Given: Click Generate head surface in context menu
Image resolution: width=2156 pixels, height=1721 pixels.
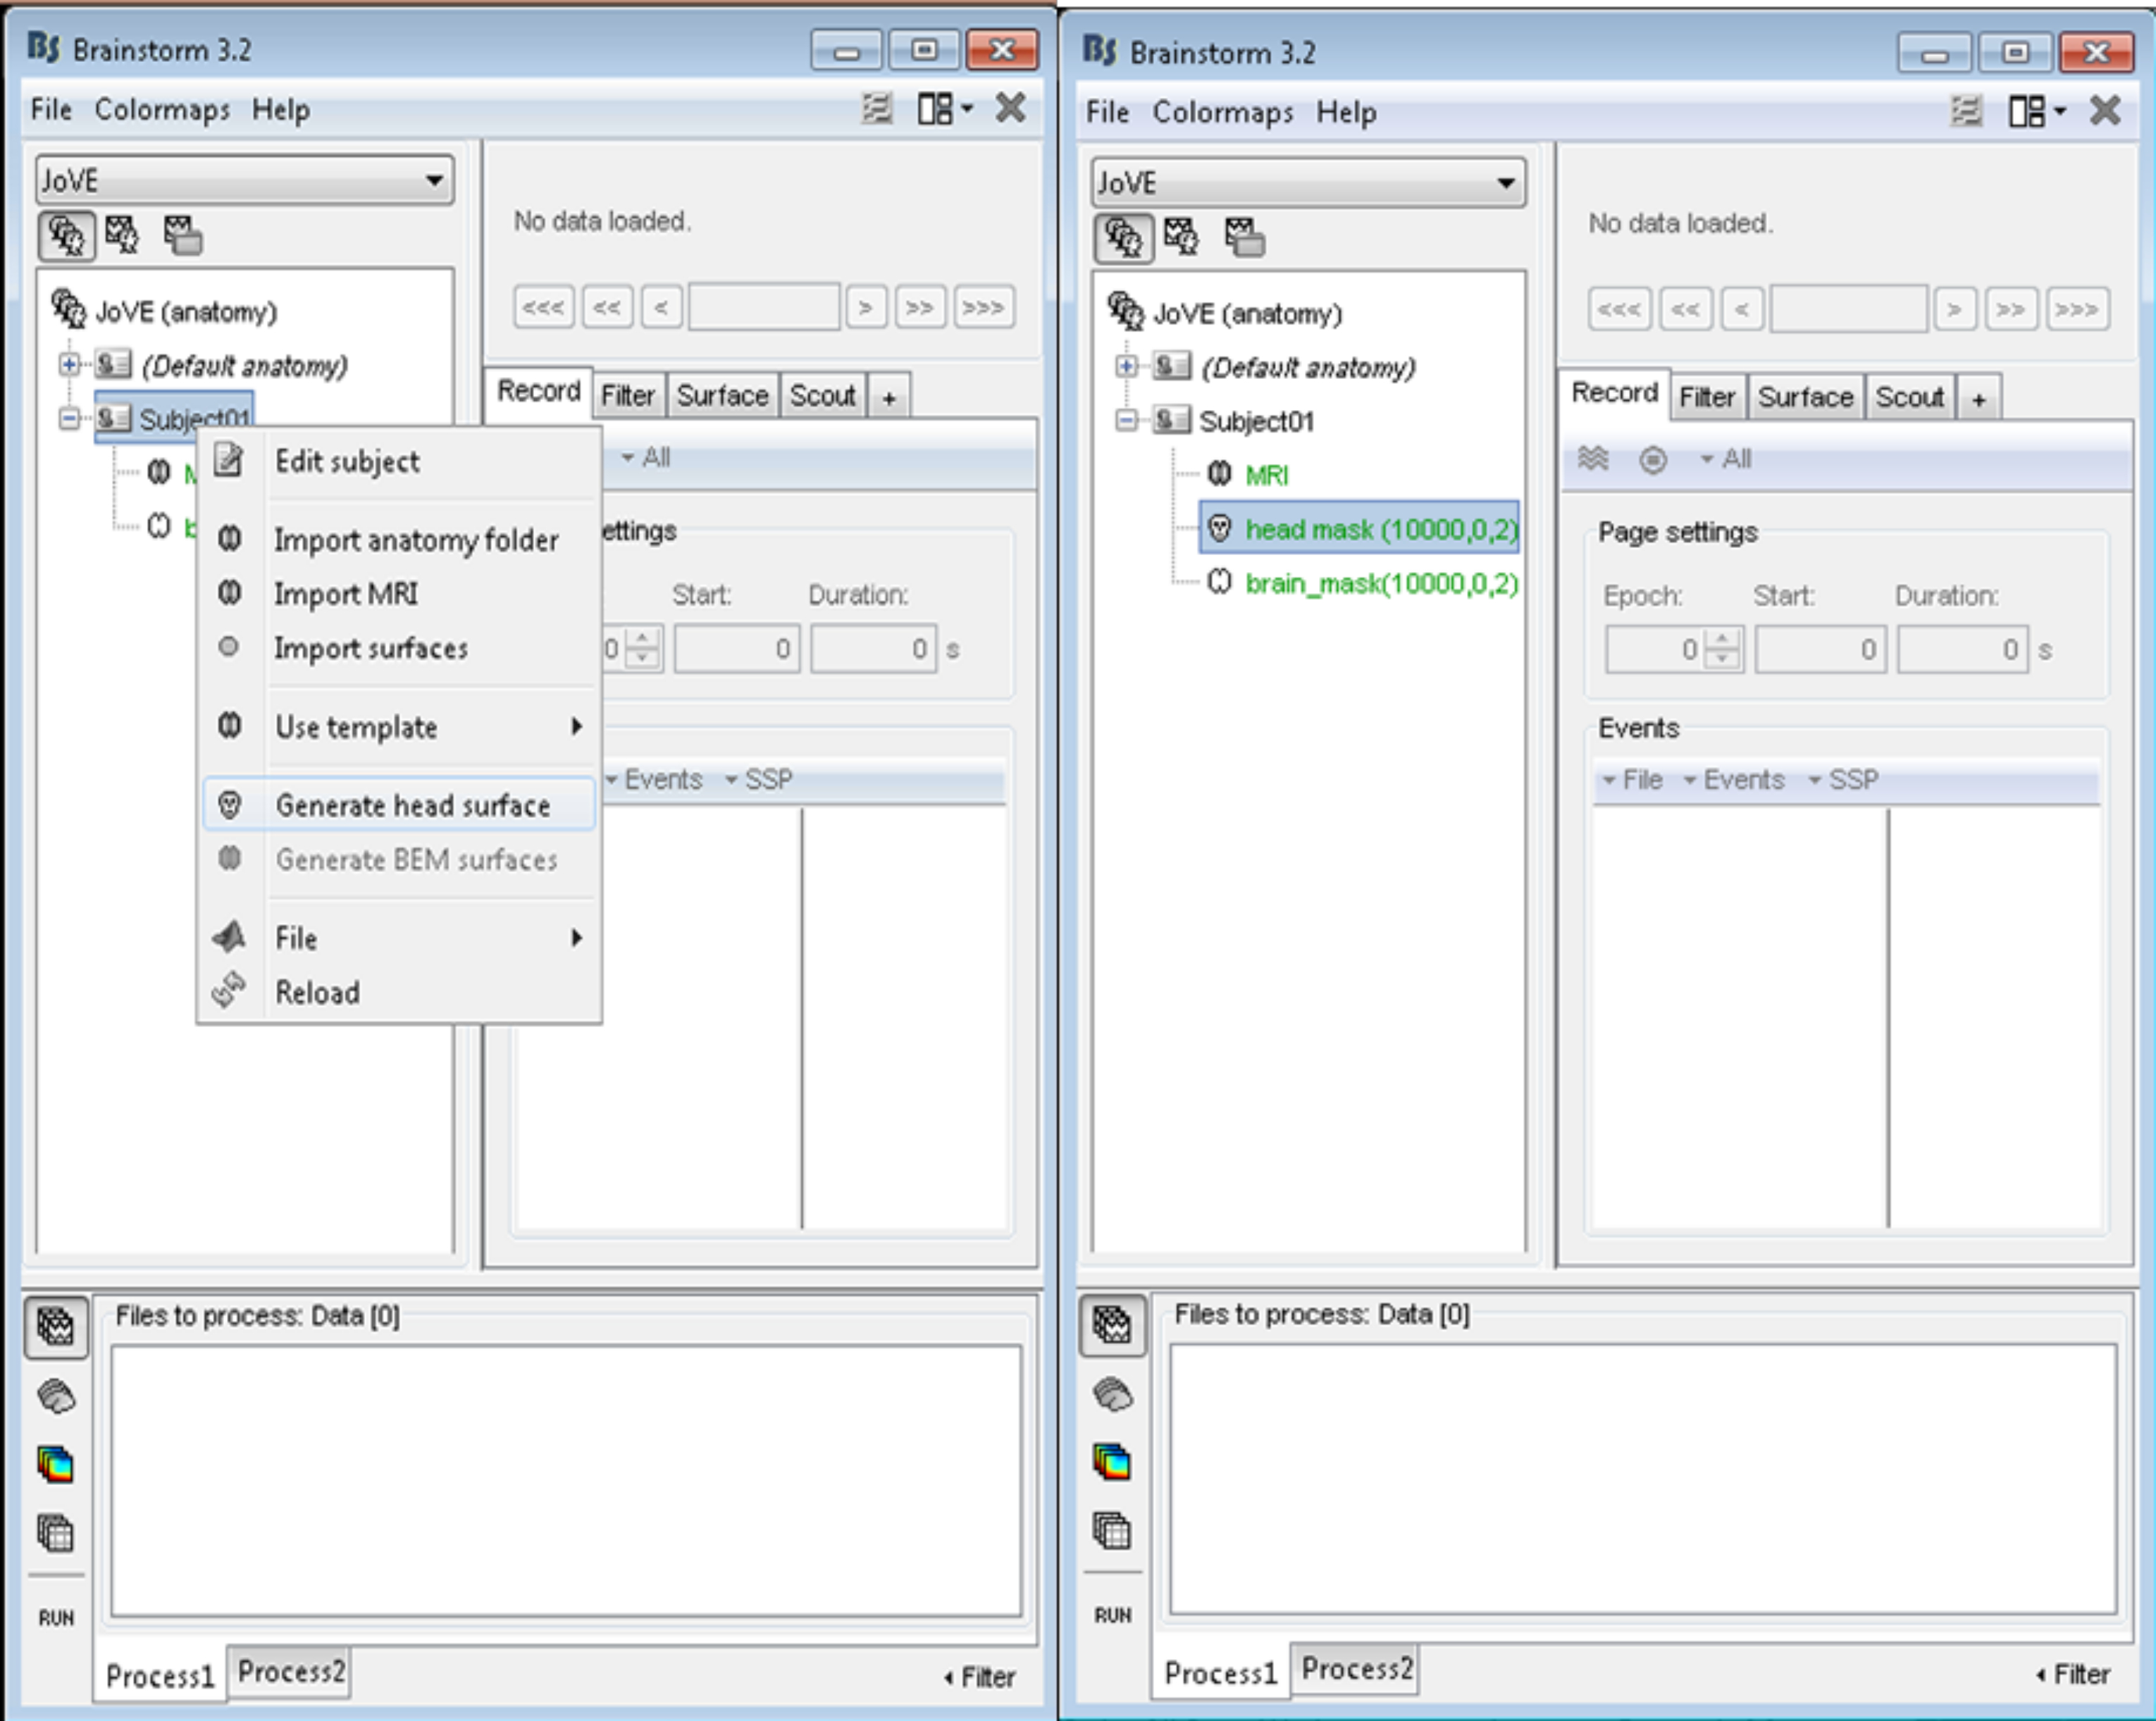Looking at the screenshot, I should 412,805.
